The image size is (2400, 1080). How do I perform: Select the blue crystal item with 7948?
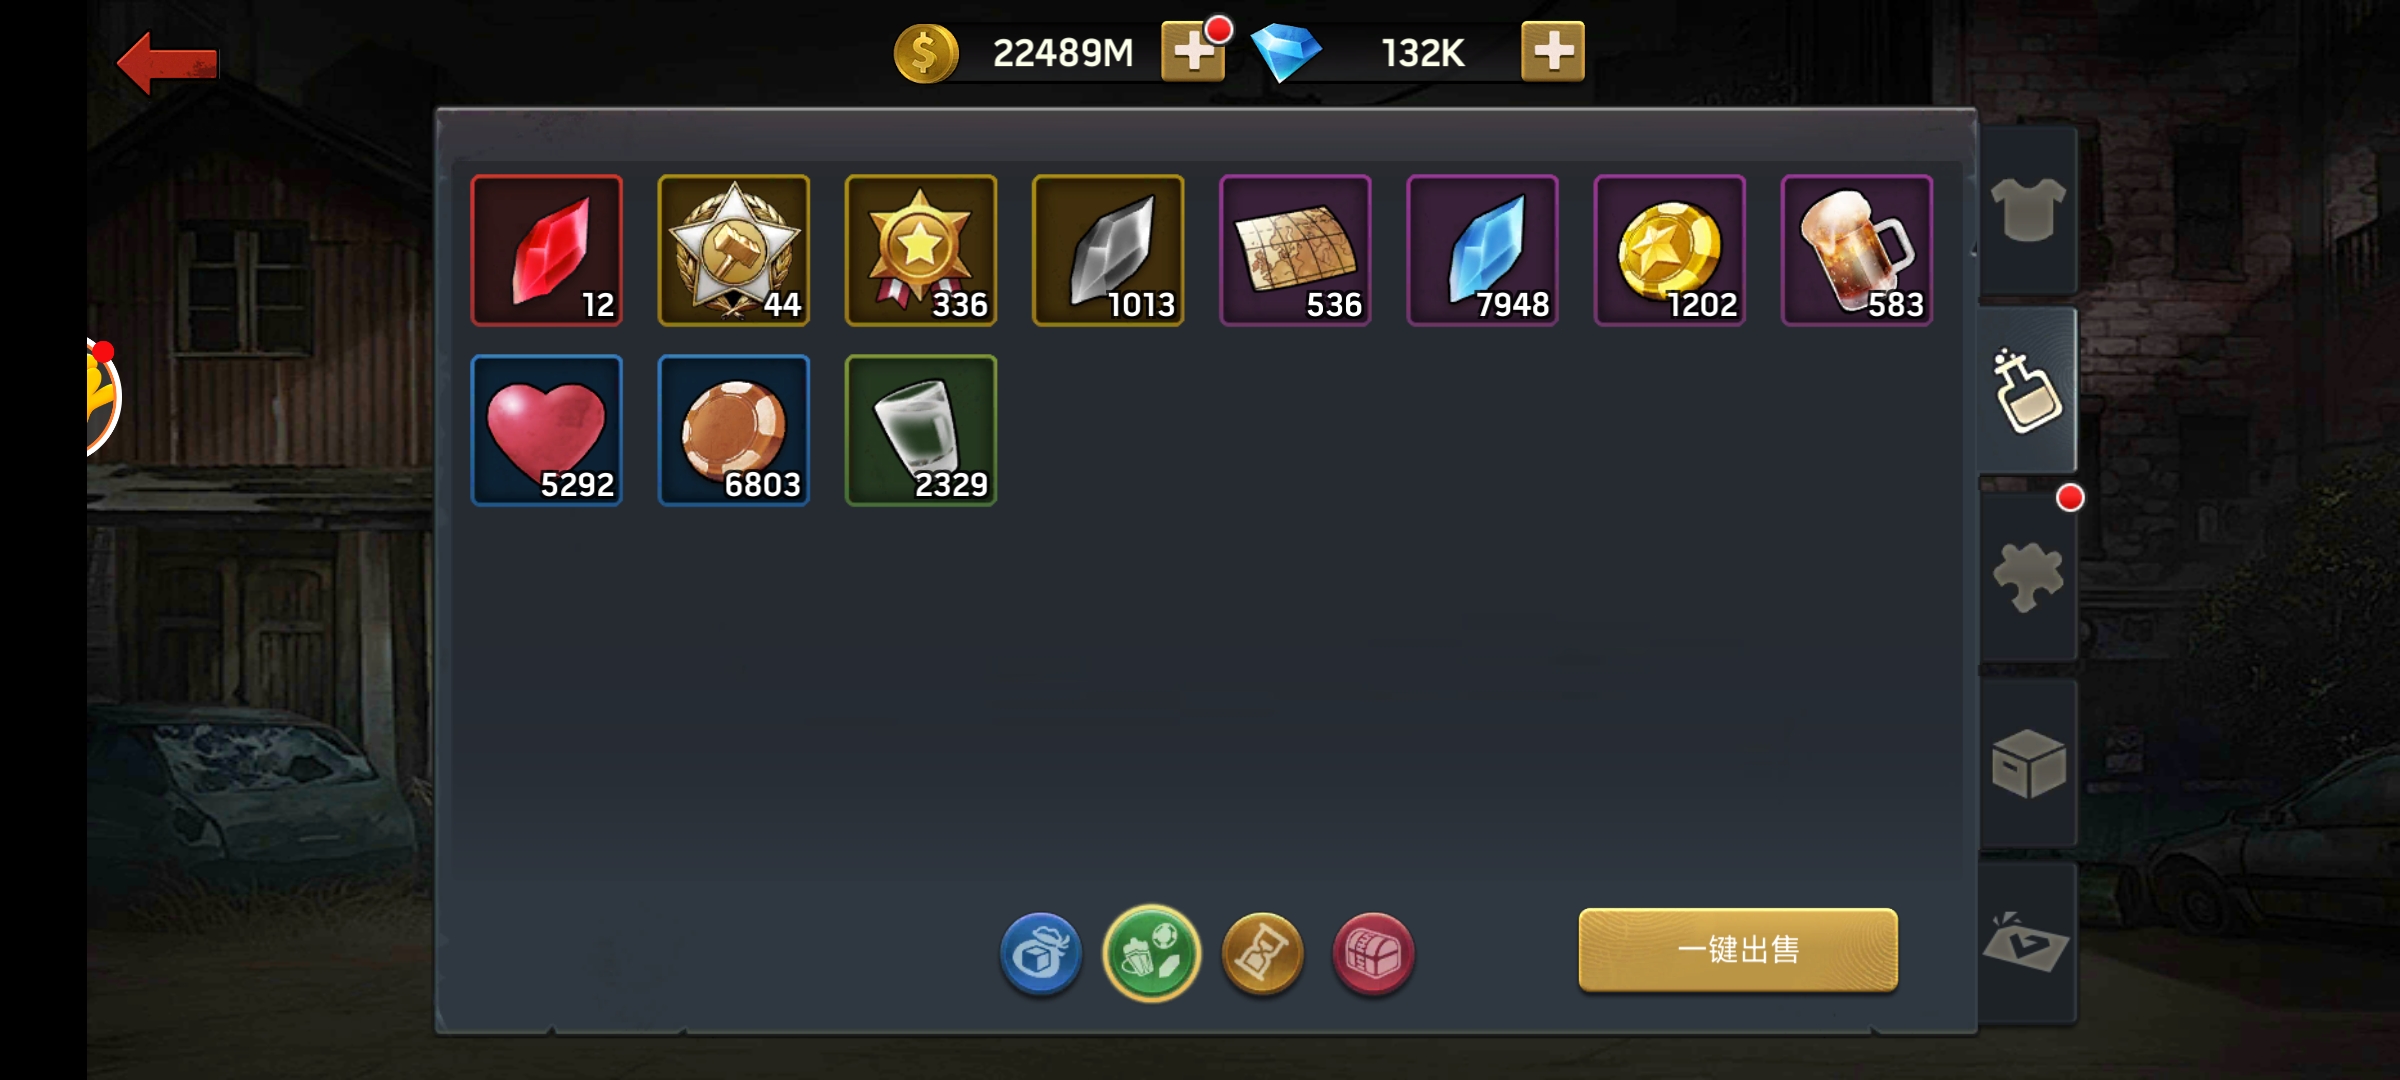[x=1482, y=250]
